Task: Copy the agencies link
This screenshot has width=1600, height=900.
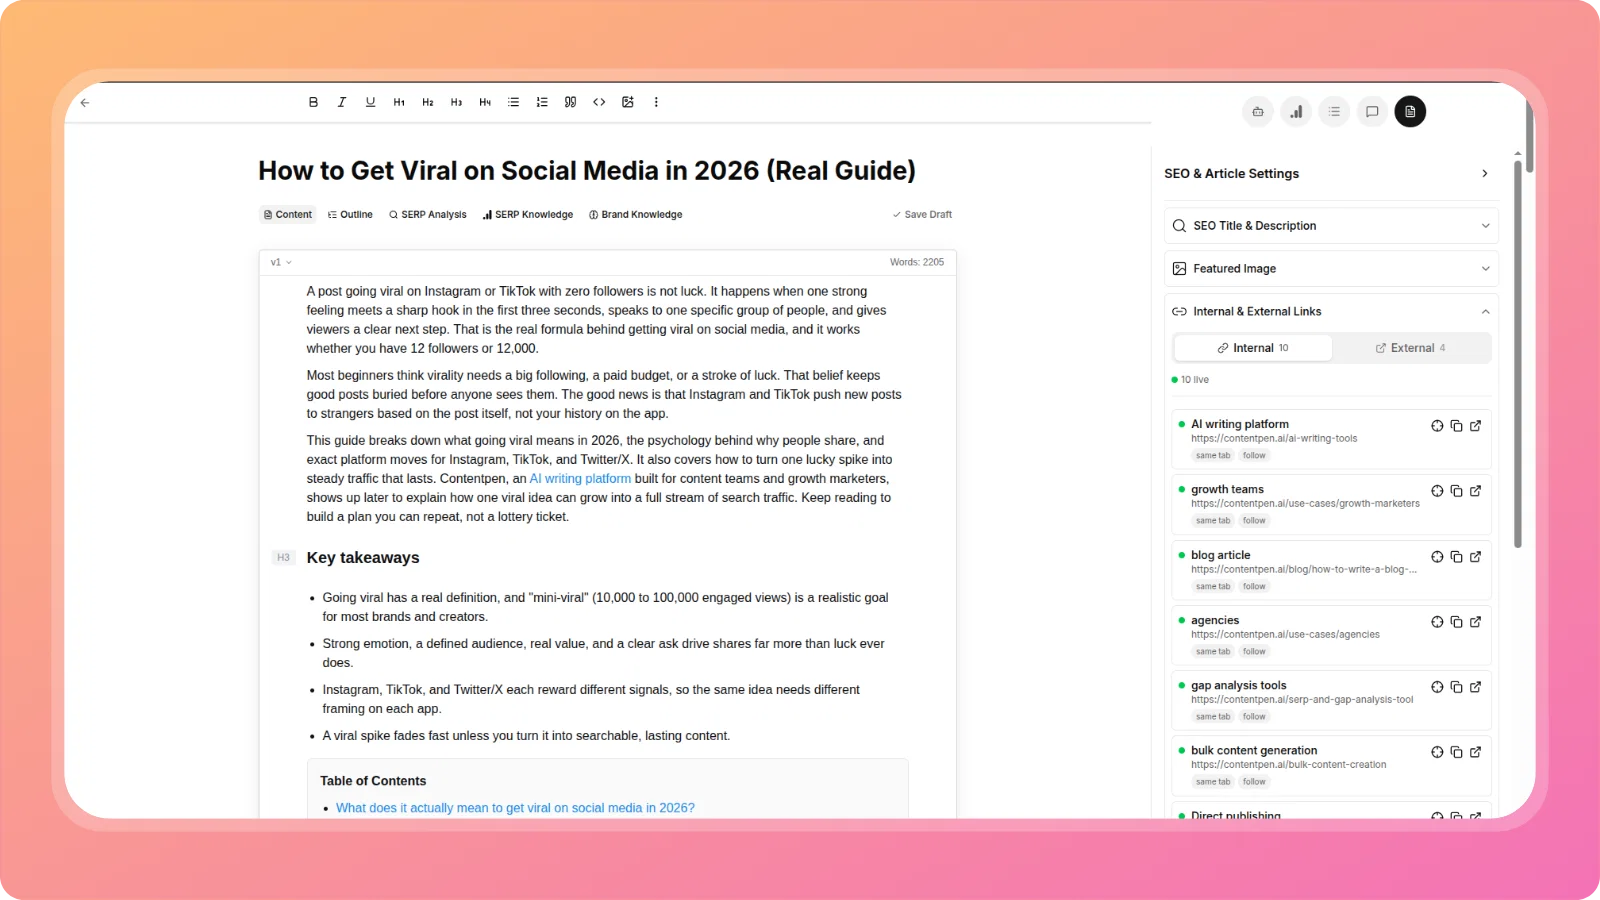Action: pyautogui.click(x=1456, y=622)
